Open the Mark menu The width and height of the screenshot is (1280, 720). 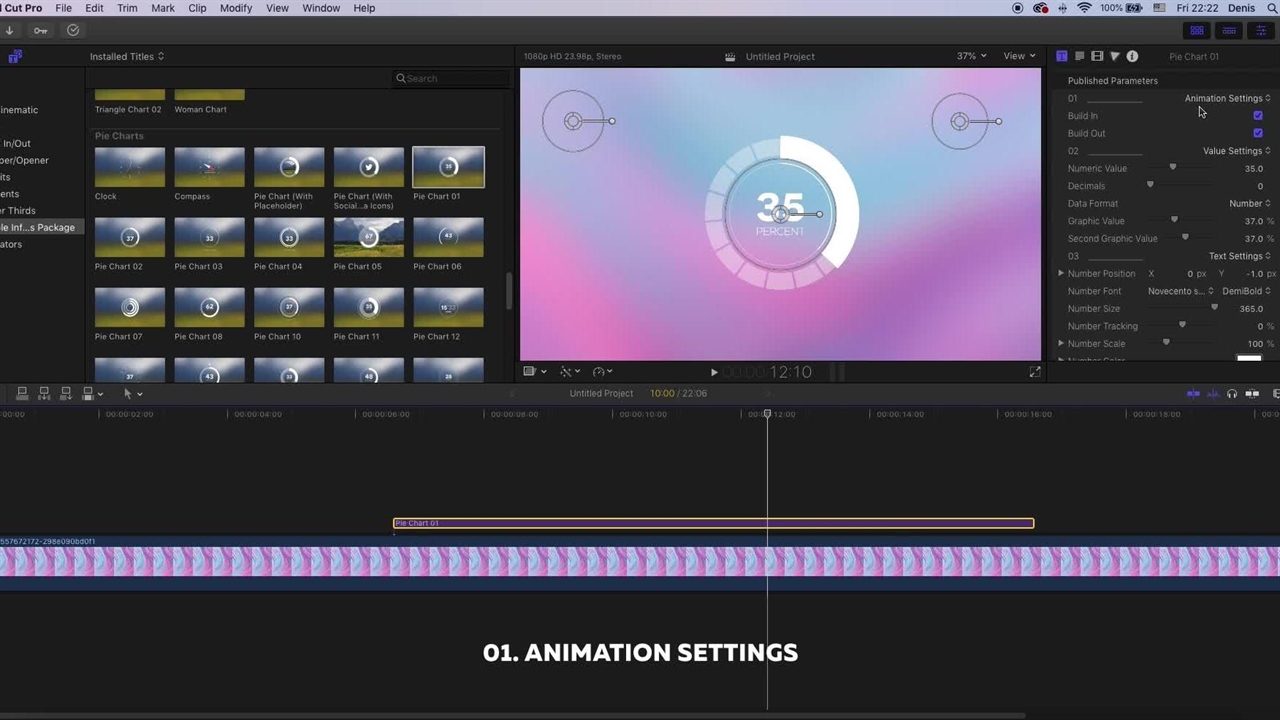pyautogui.click(x=163, y=8)
